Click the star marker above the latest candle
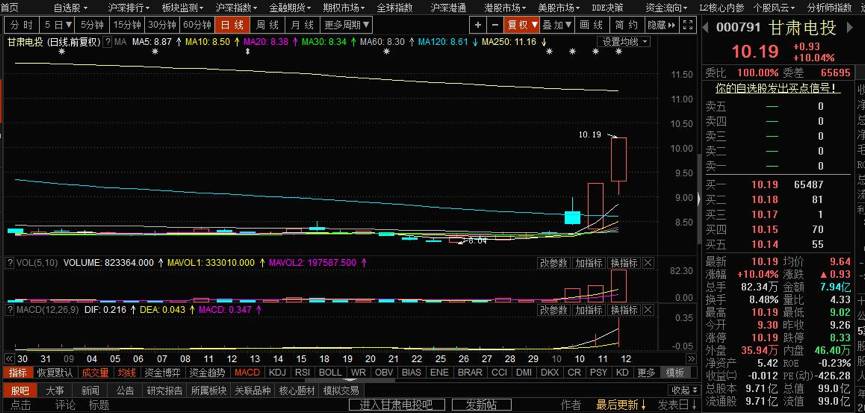This screenshot has height=413, width=865. coord(619,51)
